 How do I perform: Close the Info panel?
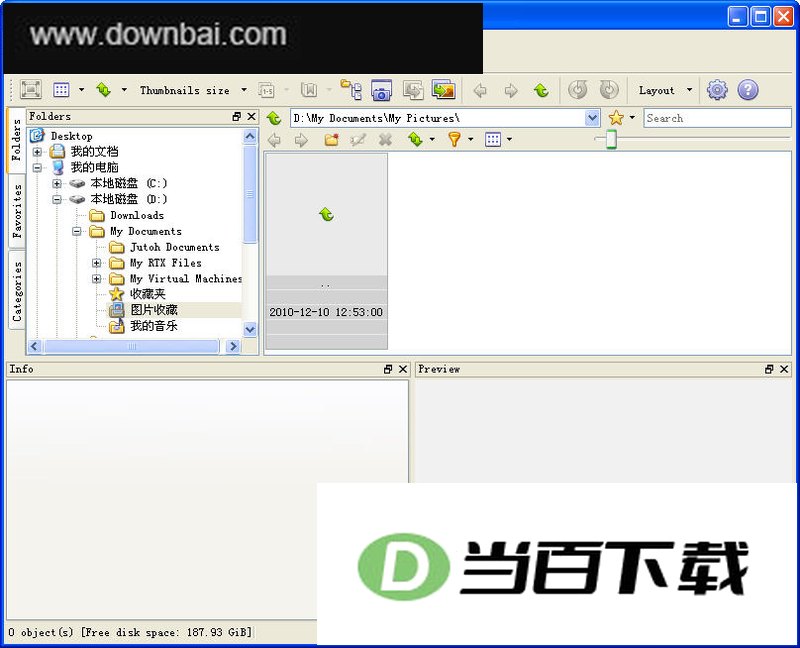tap(403, 369)
